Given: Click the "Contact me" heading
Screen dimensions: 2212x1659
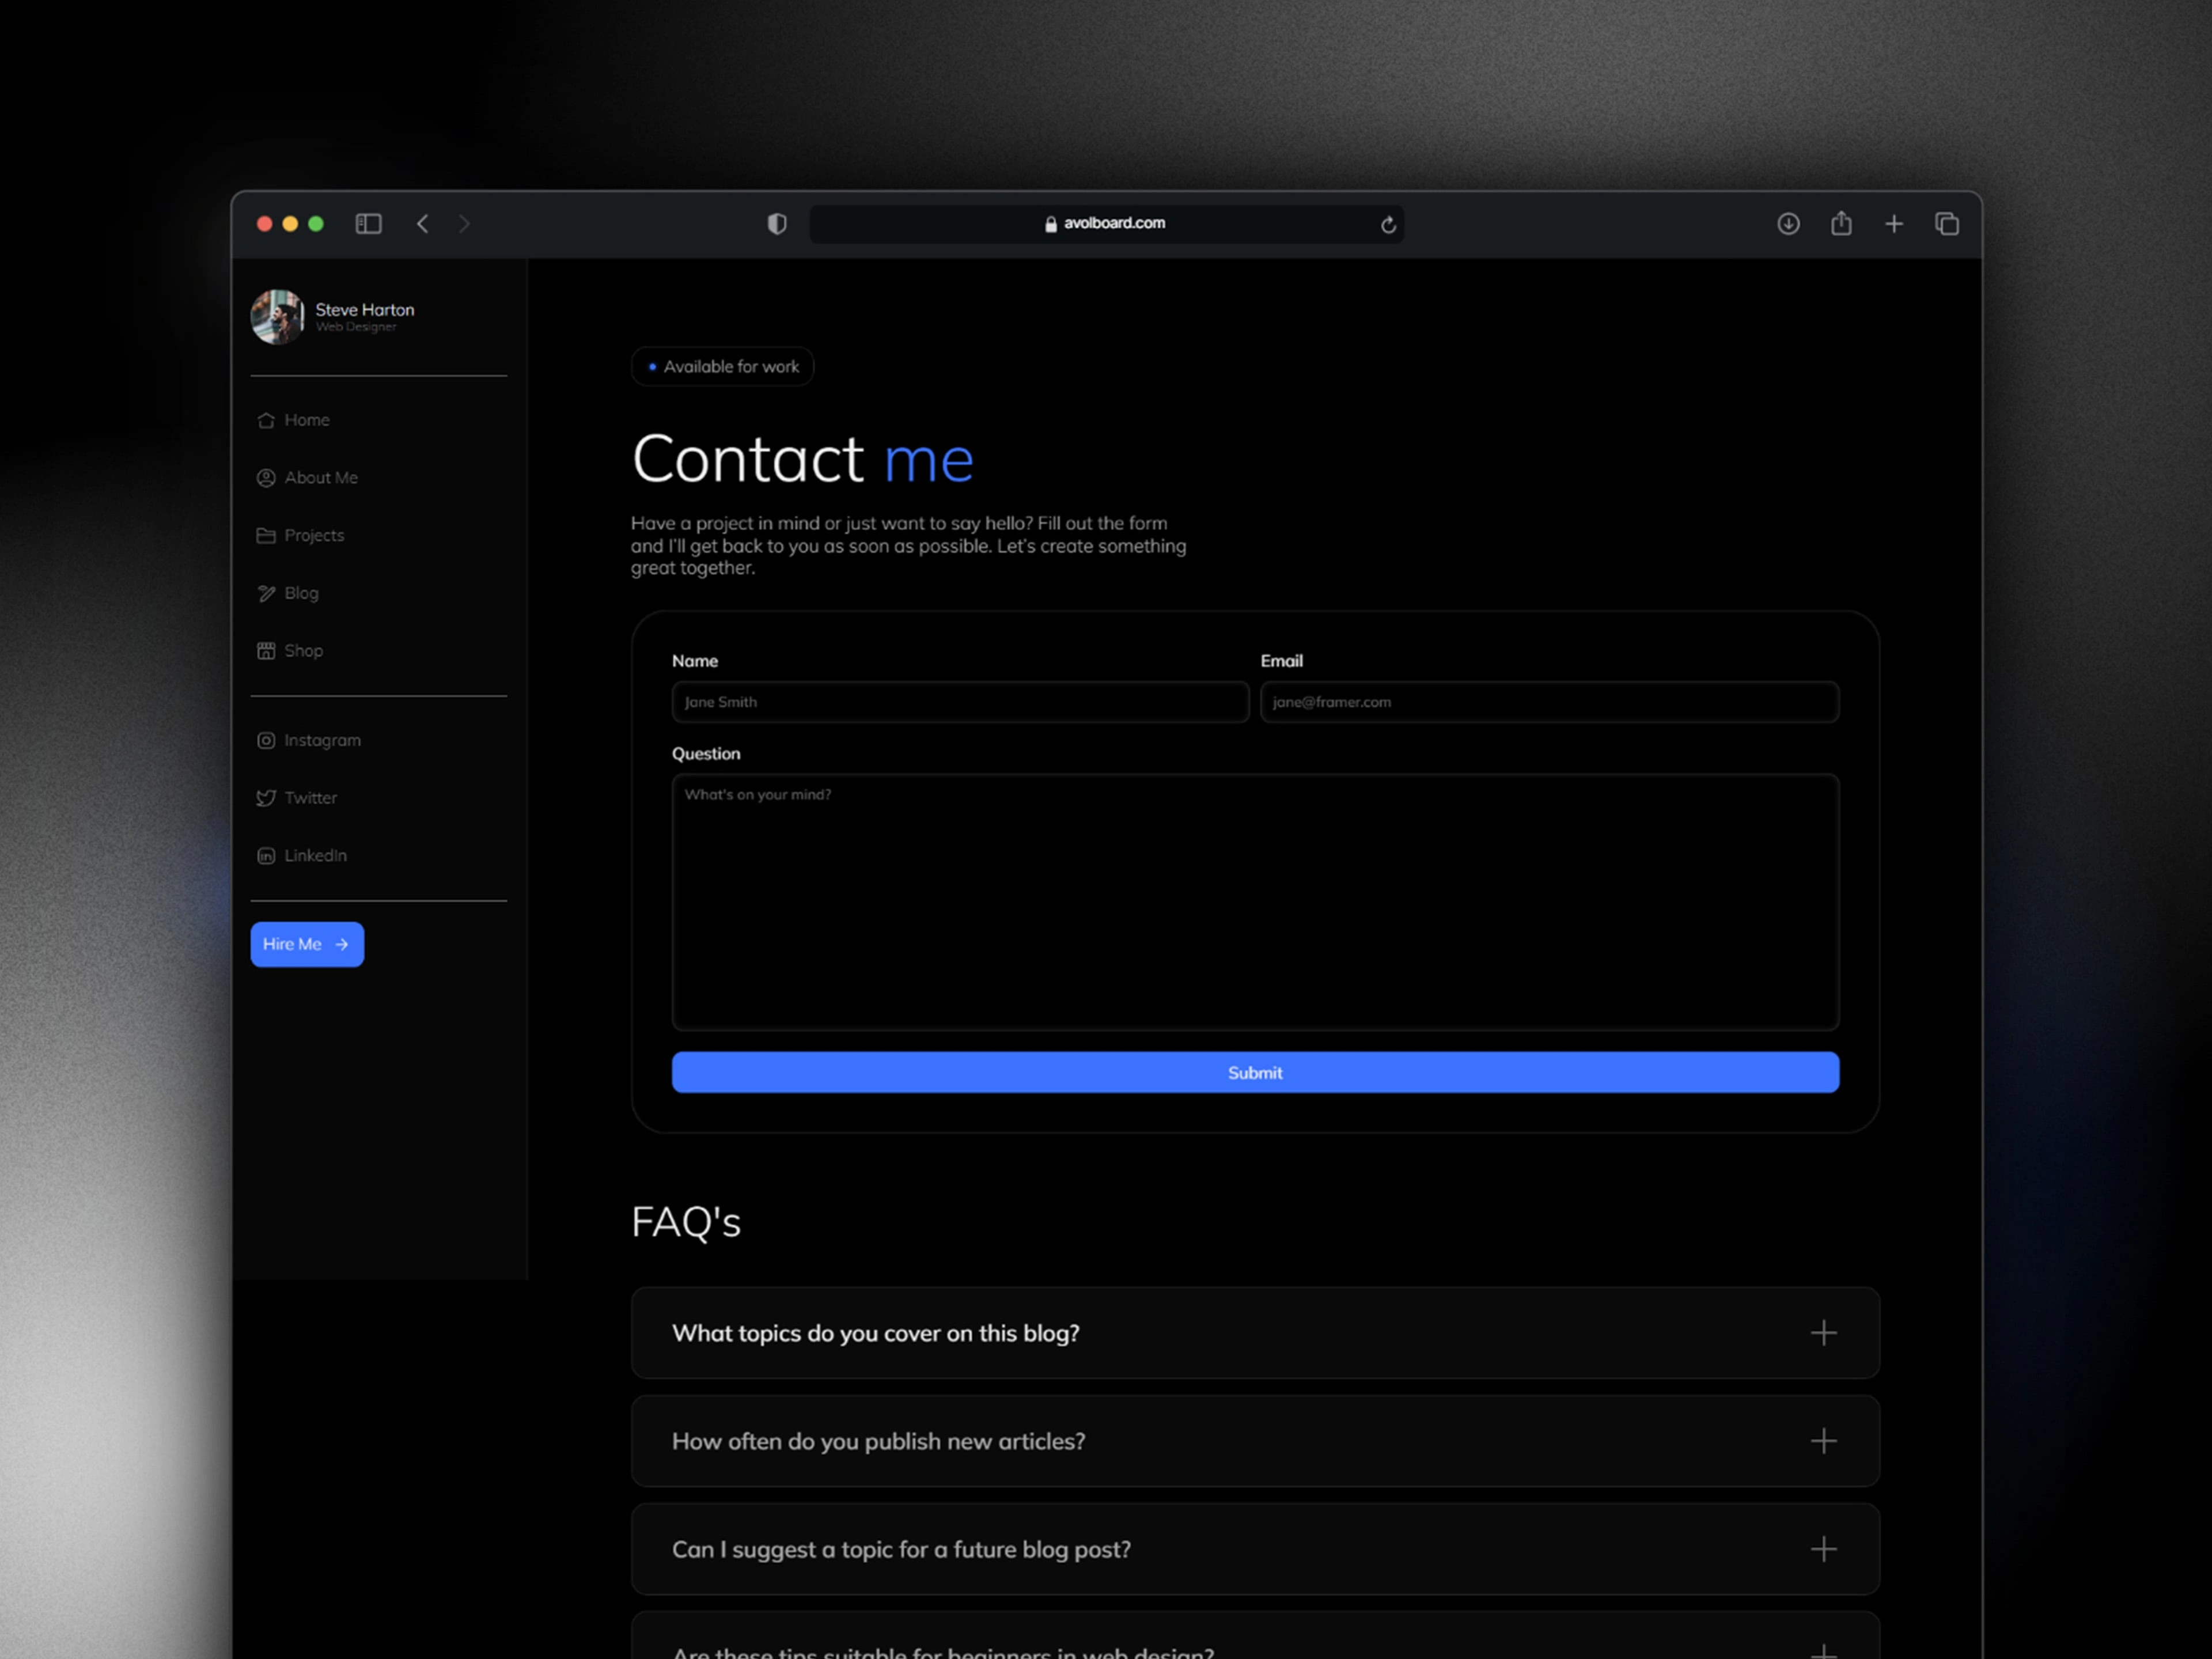Looking at the screenshot, I should pyautogui.click(x=802, y=460).
